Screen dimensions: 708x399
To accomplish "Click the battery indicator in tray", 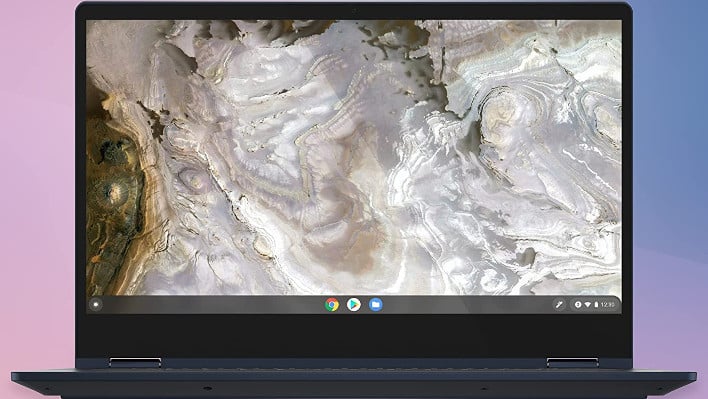I will 596,305.
